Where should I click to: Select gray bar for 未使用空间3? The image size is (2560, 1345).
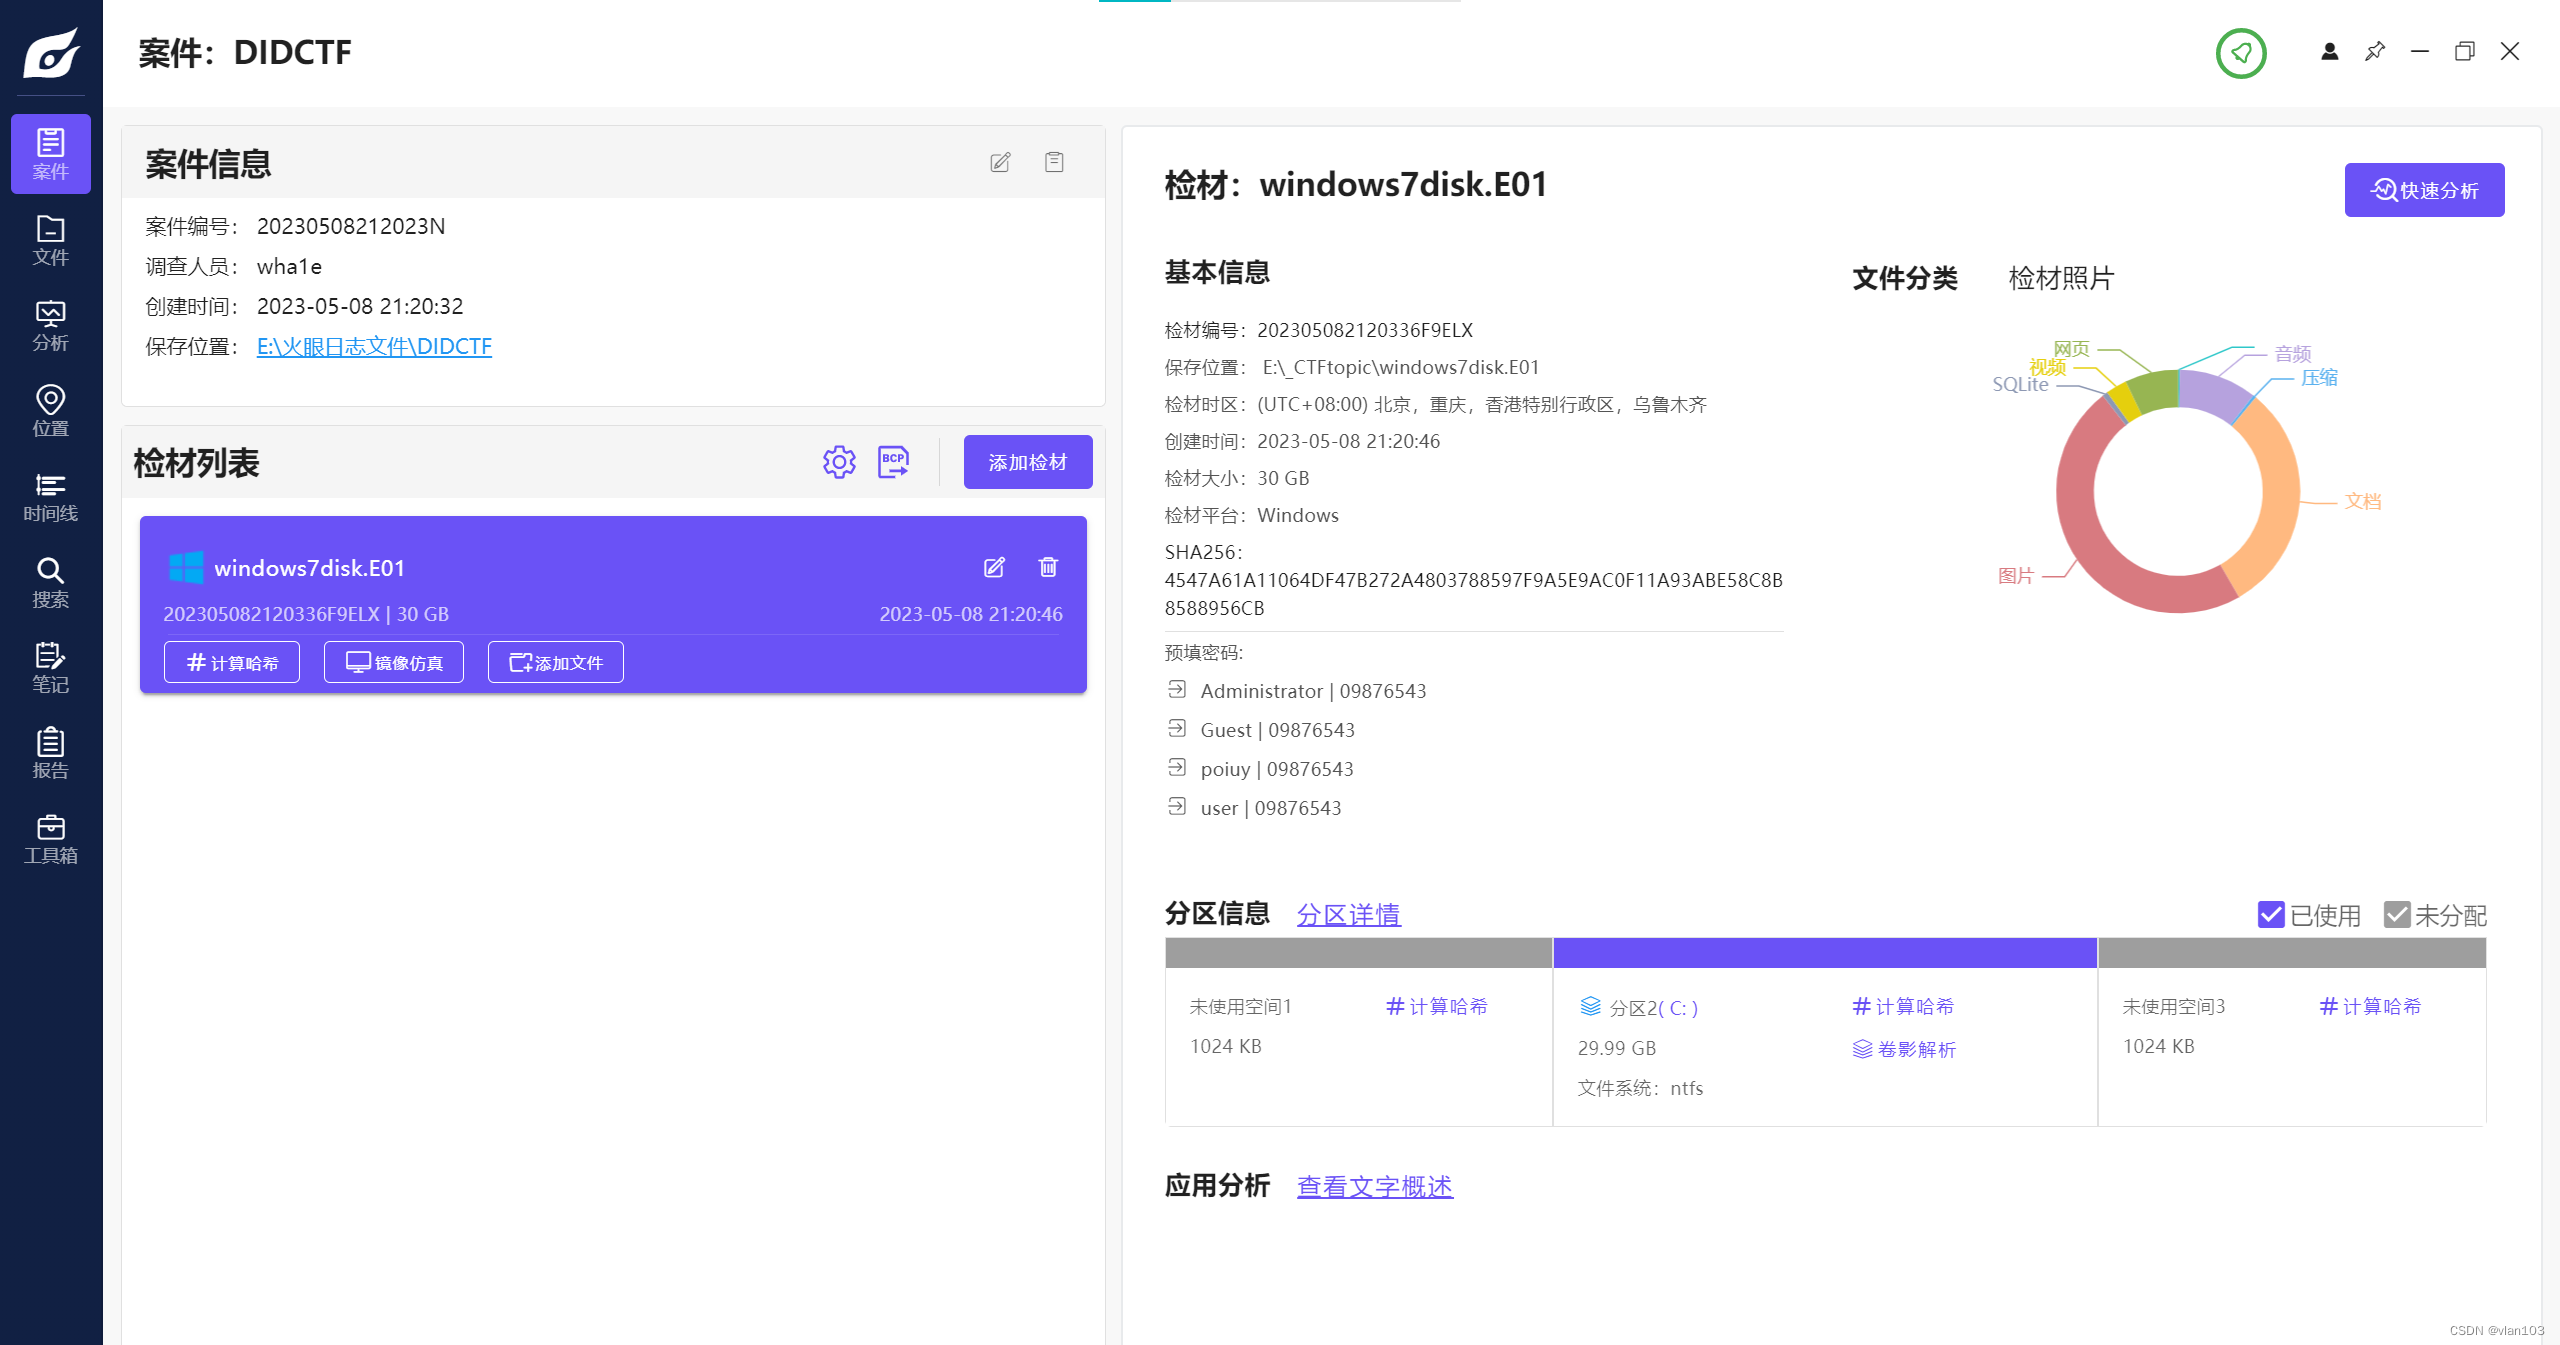click(x=2291, y=953)
